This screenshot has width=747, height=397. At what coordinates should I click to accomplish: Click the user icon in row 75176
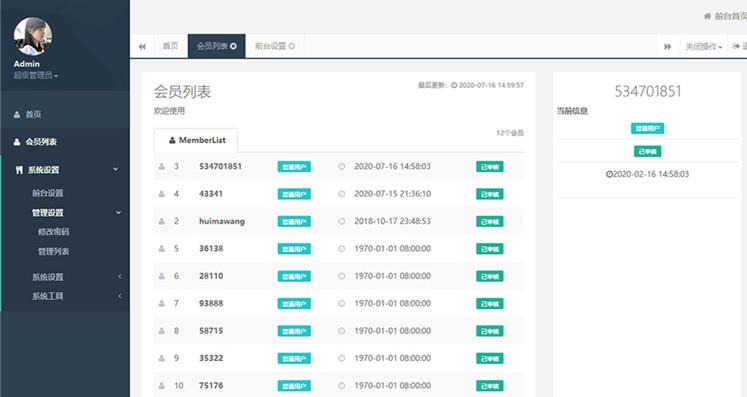tap(162, 386)
